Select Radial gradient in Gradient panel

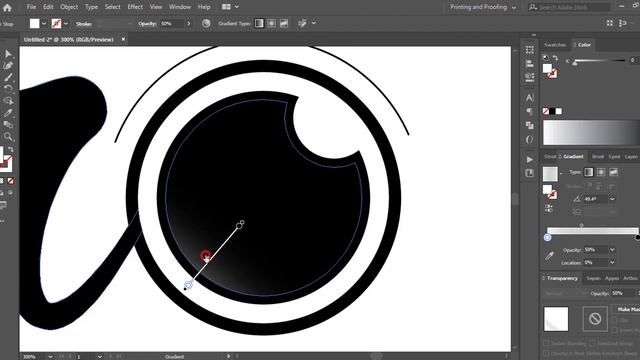coord(601,172)
